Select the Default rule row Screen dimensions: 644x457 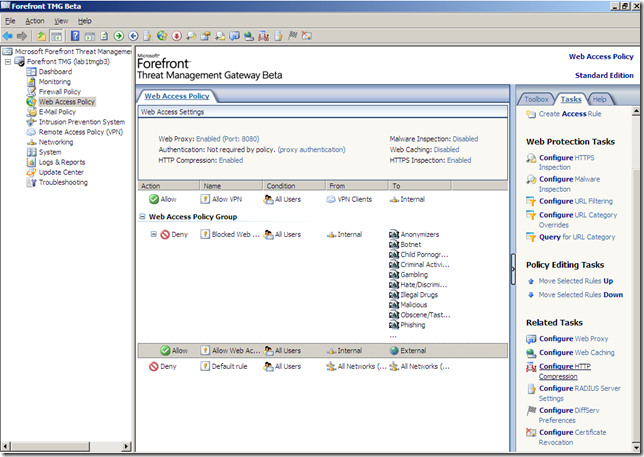(x=322, y=366)
